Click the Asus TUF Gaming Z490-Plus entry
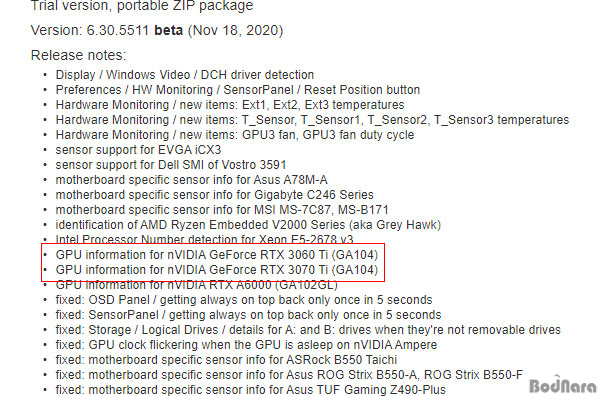600x396 pixels. 251,389
